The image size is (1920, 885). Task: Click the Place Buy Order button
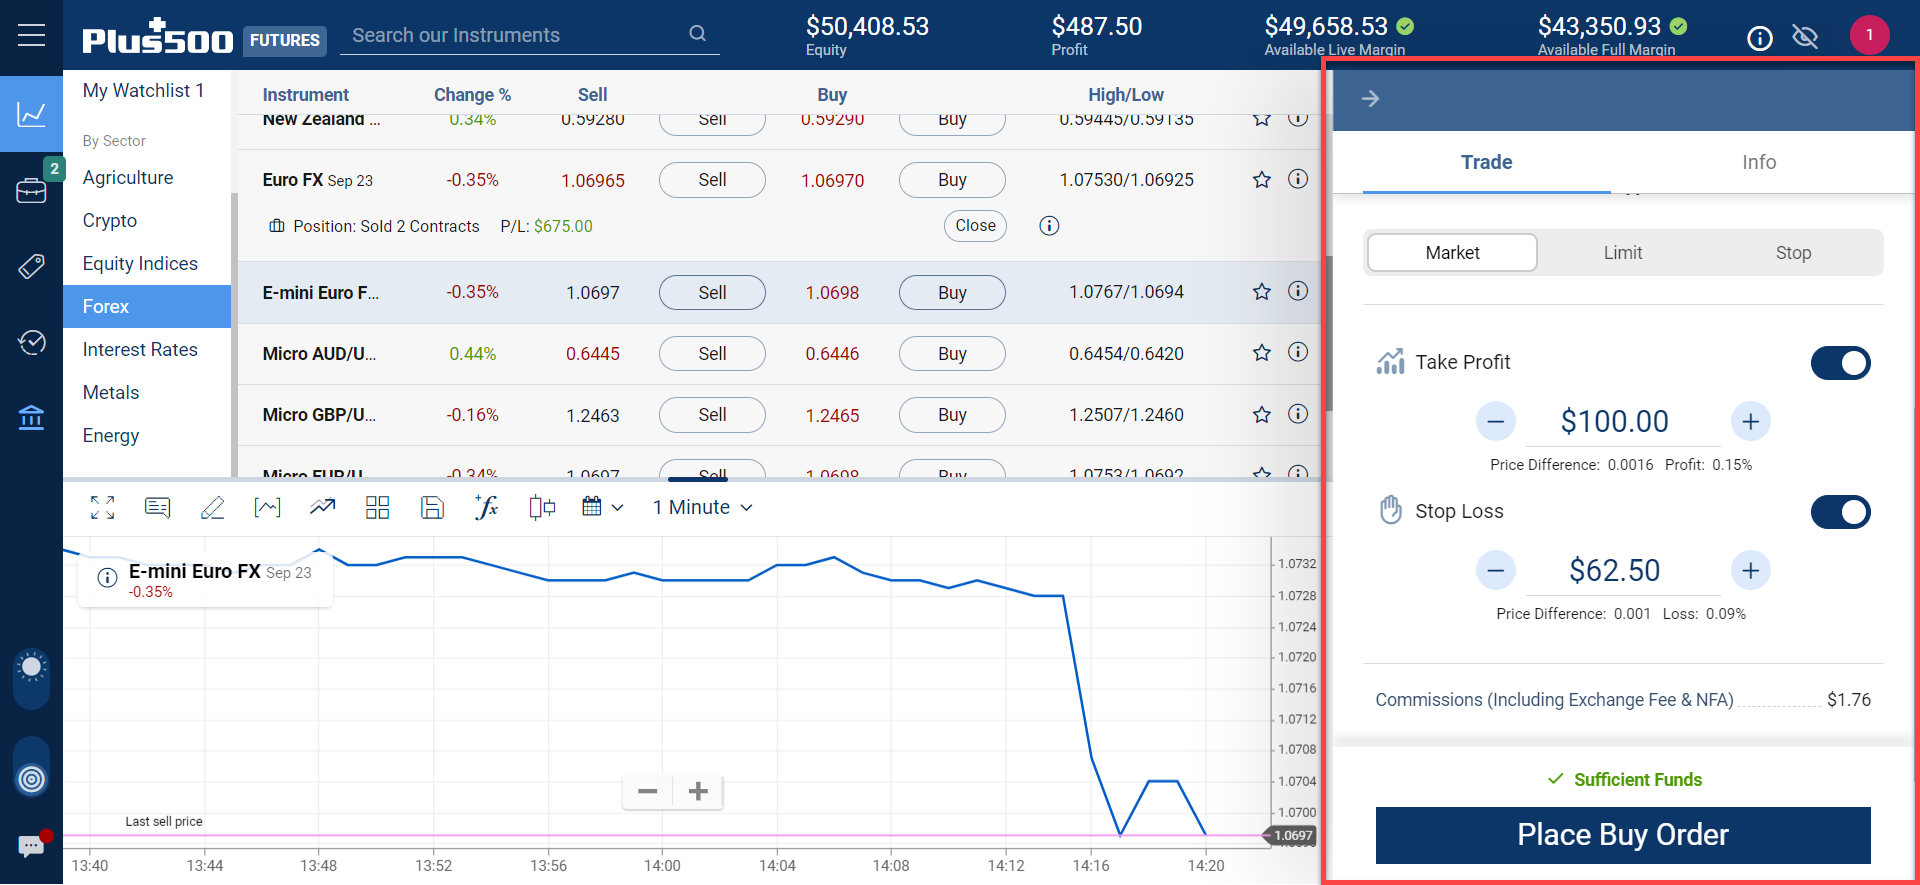(x=1622, y=835)
